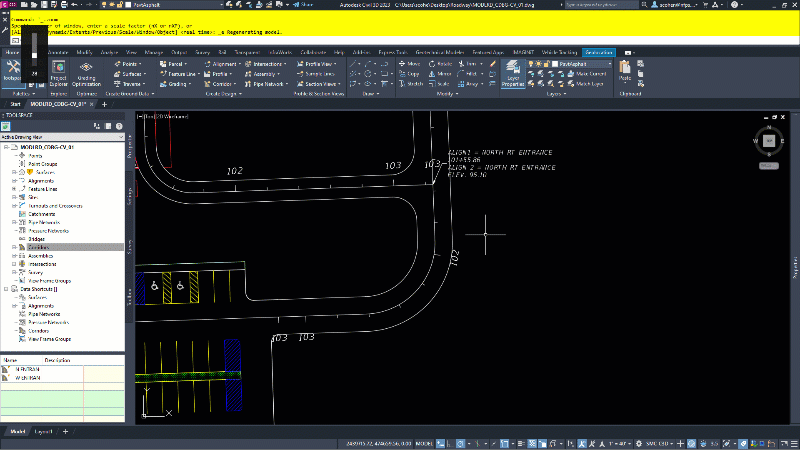Expand the Pipe Networks tree node
The width and height of the screenshot is (800, 450).
14,222
